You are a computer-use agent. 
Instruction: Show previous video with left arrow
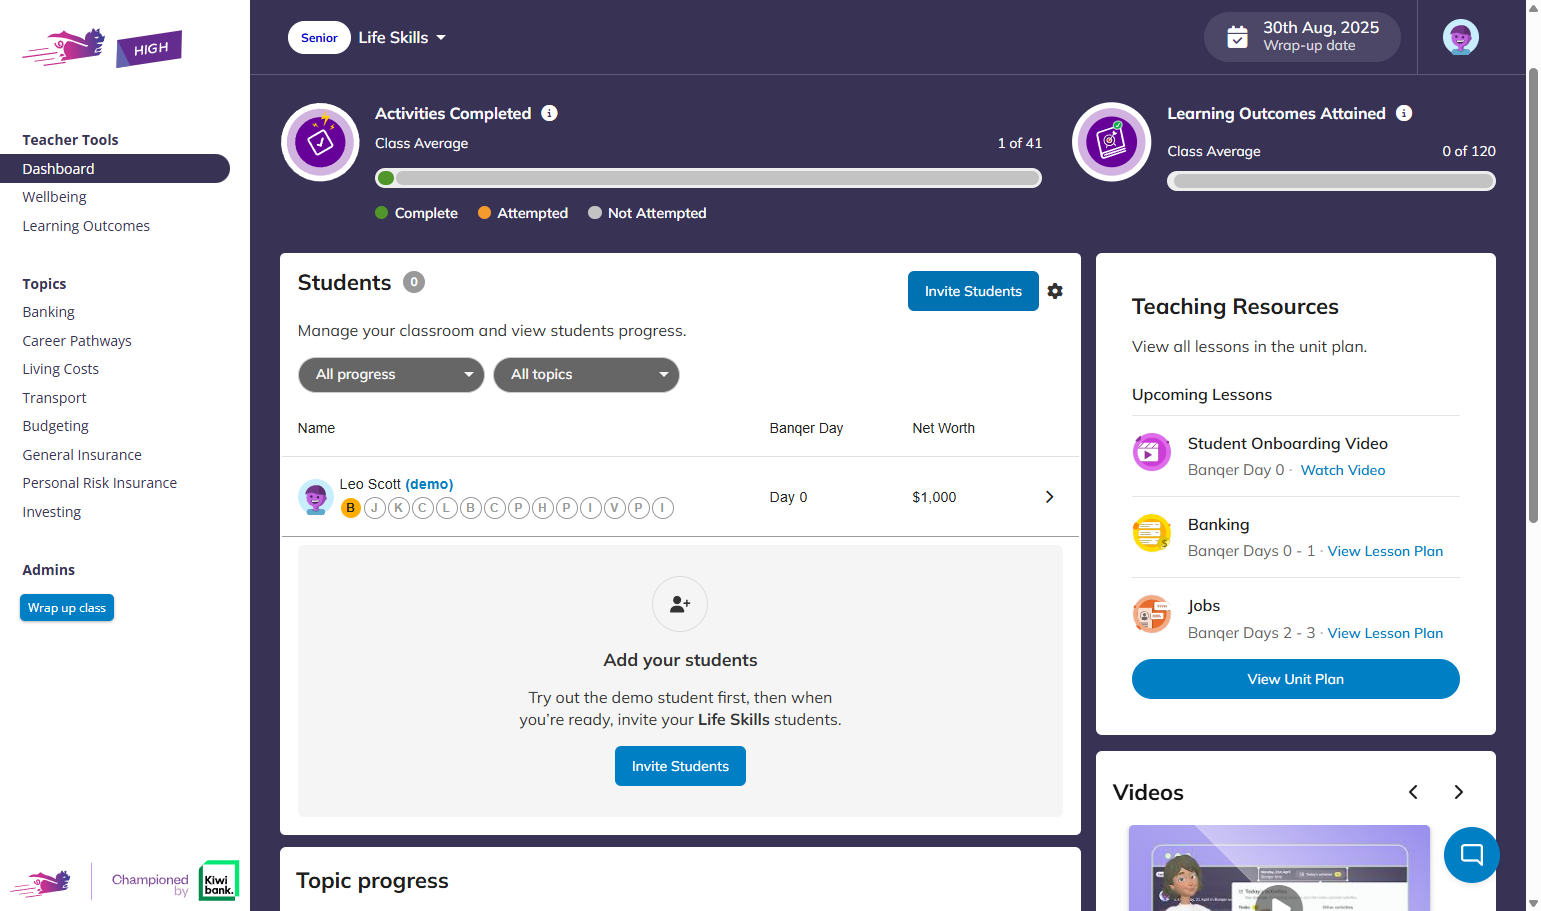pyautogui.click(x=1413, y=792)
